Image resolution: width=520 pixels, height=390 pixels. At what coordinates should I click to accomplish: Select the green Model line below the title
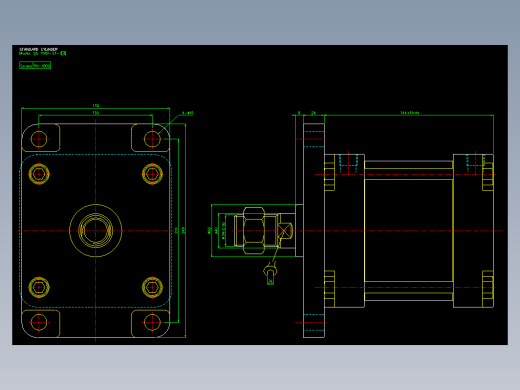click(x=43, y=53)
